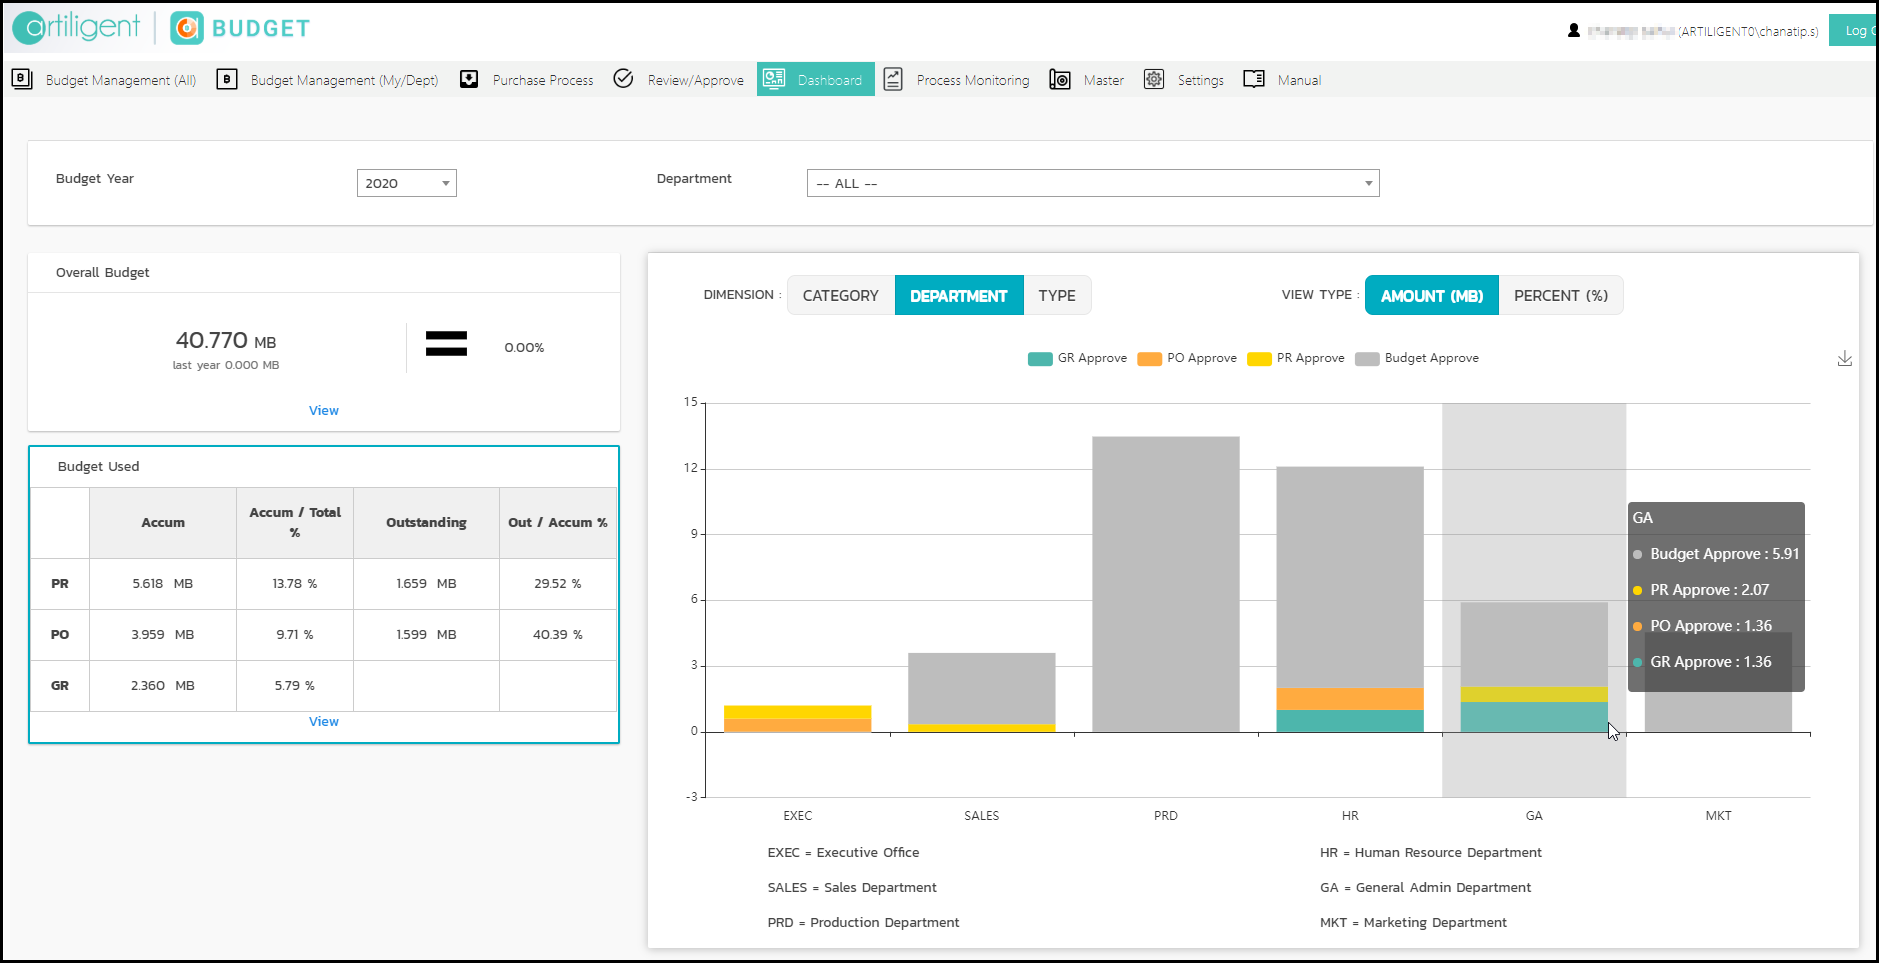Switch dimension to CATEGORY
Screen dimensions: 1879x963
click(841, 295)
